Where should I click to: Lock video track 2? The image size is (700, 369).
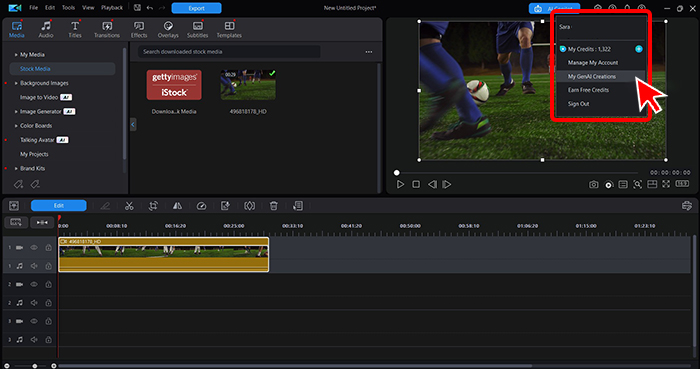49,284
